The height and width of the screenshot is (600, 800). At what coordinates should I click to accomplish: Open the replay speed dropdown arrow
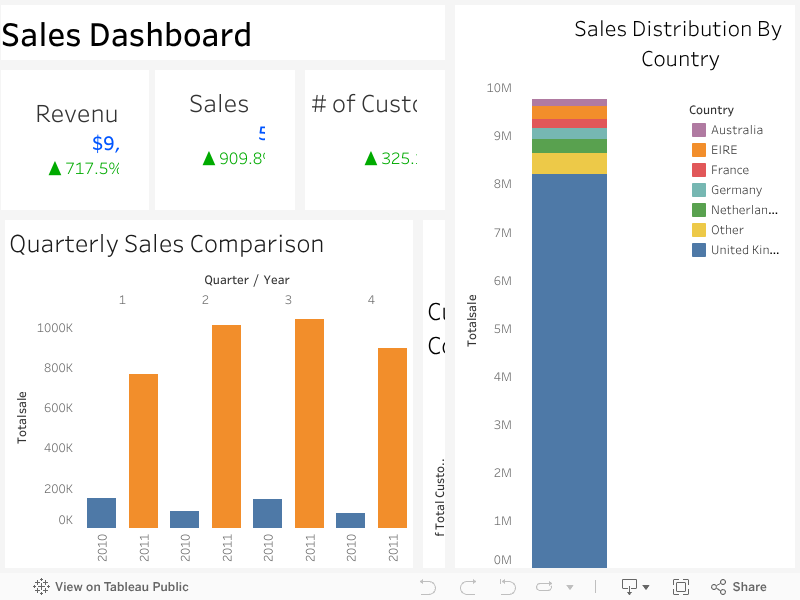point(572,588)
